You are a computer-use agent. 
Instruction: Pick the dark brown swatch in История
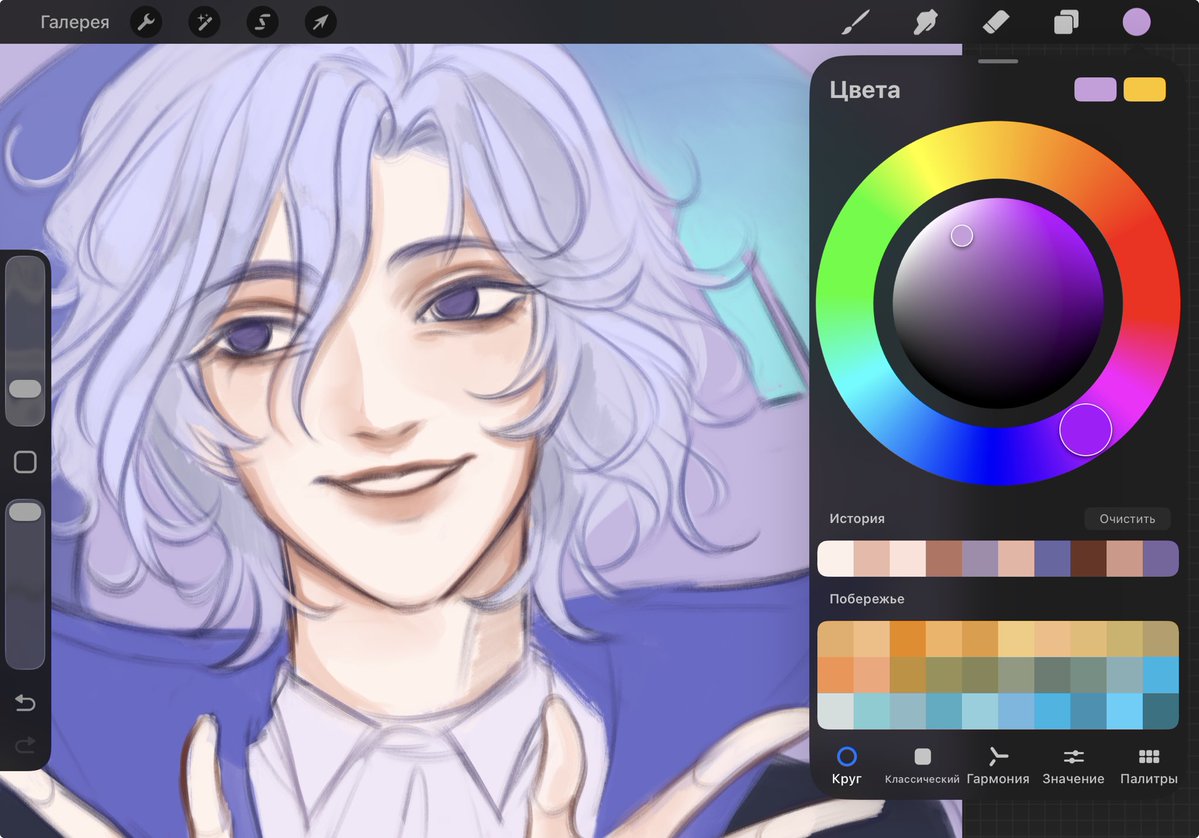point(1088,558)
